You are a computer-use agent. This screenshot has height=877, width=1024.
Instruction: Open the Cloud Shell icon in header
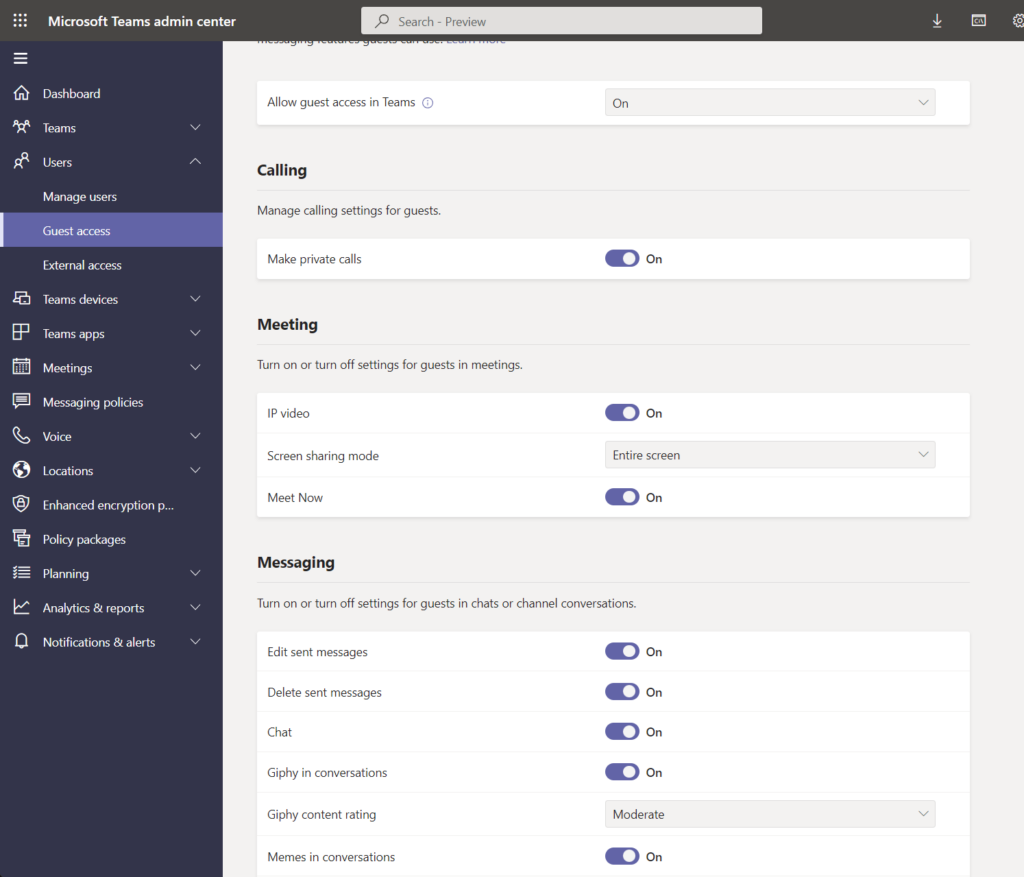coord(978,21)
